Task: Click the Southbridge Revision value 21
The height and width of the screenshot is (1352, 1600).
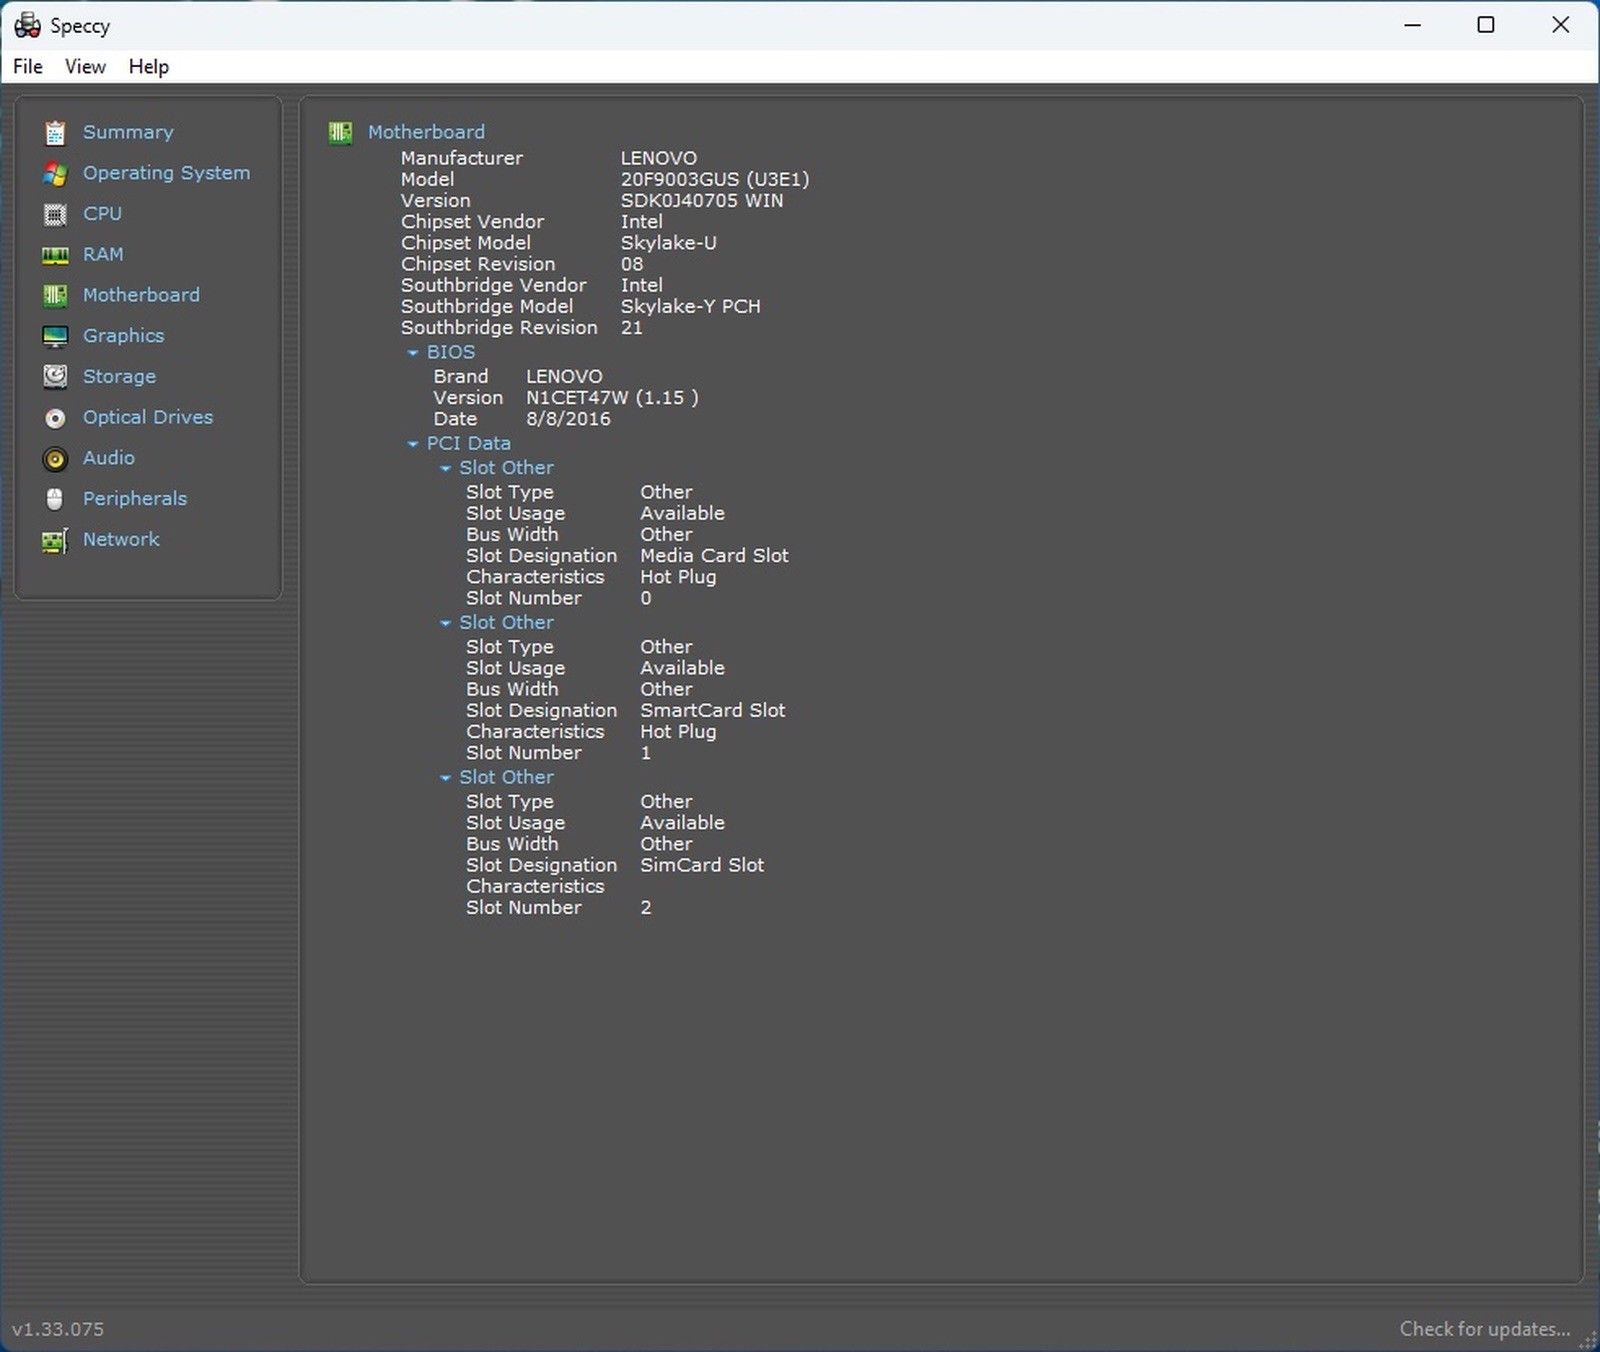Action: pos(631,327)
